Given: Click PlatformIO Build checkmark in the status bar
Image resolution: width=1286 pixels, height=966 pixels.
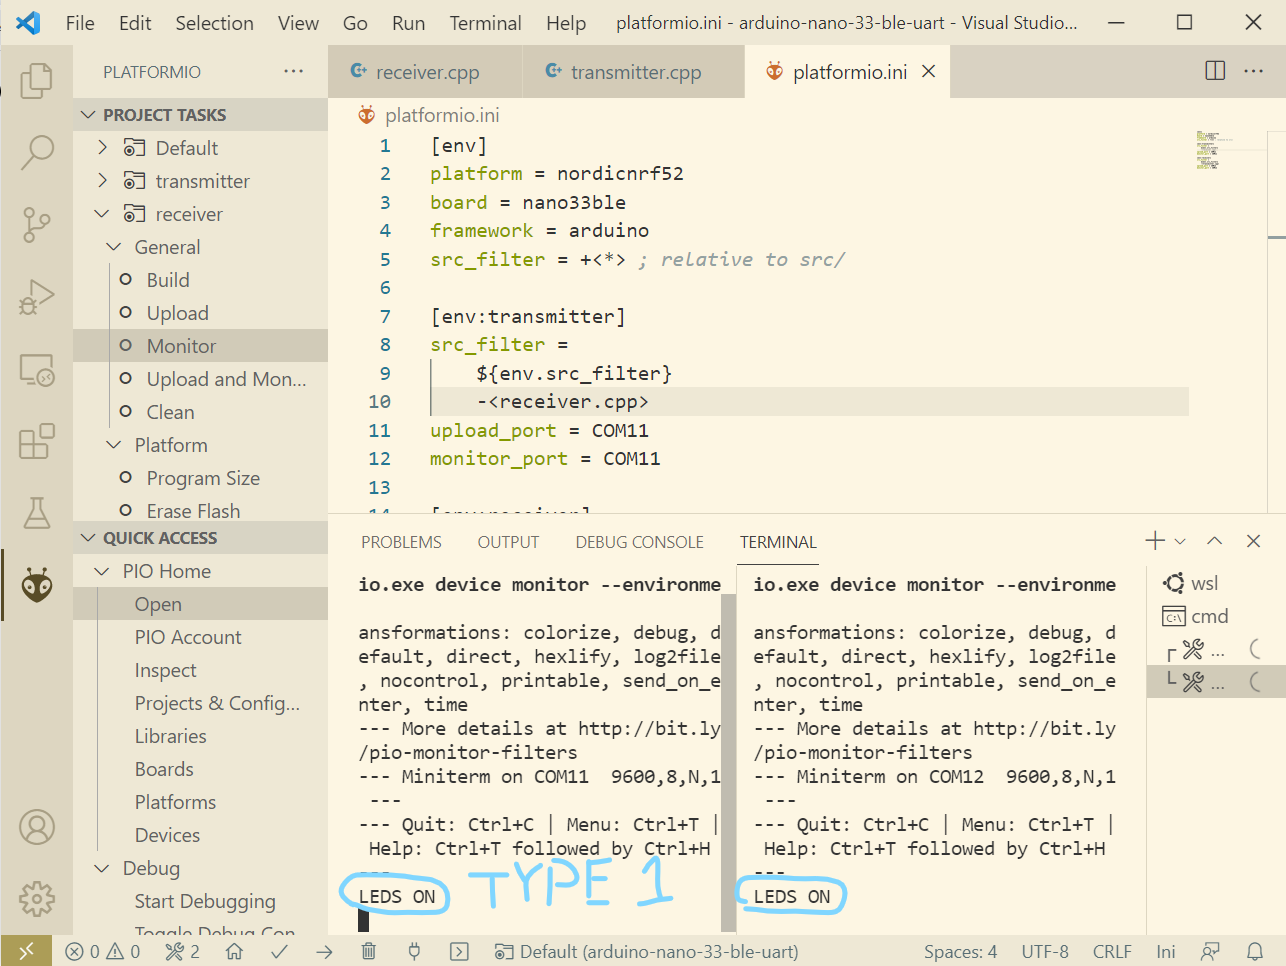Looking at the screenshot, I should coord(279,951).
